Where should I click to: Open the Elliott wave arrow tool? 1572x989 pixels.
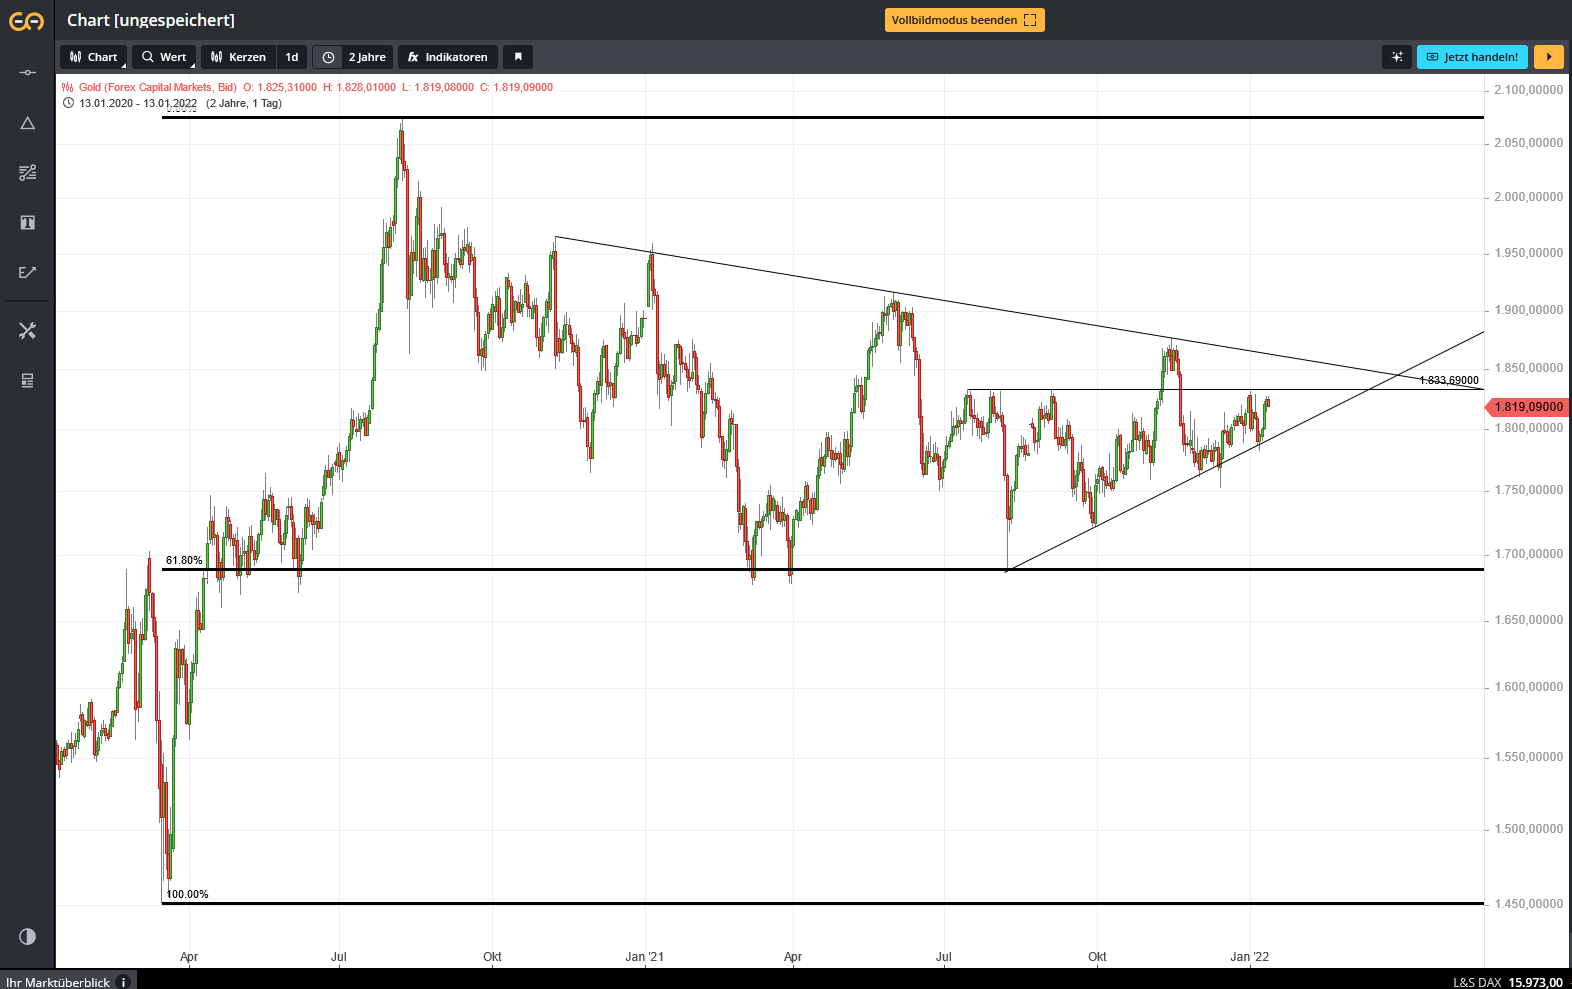27,272
